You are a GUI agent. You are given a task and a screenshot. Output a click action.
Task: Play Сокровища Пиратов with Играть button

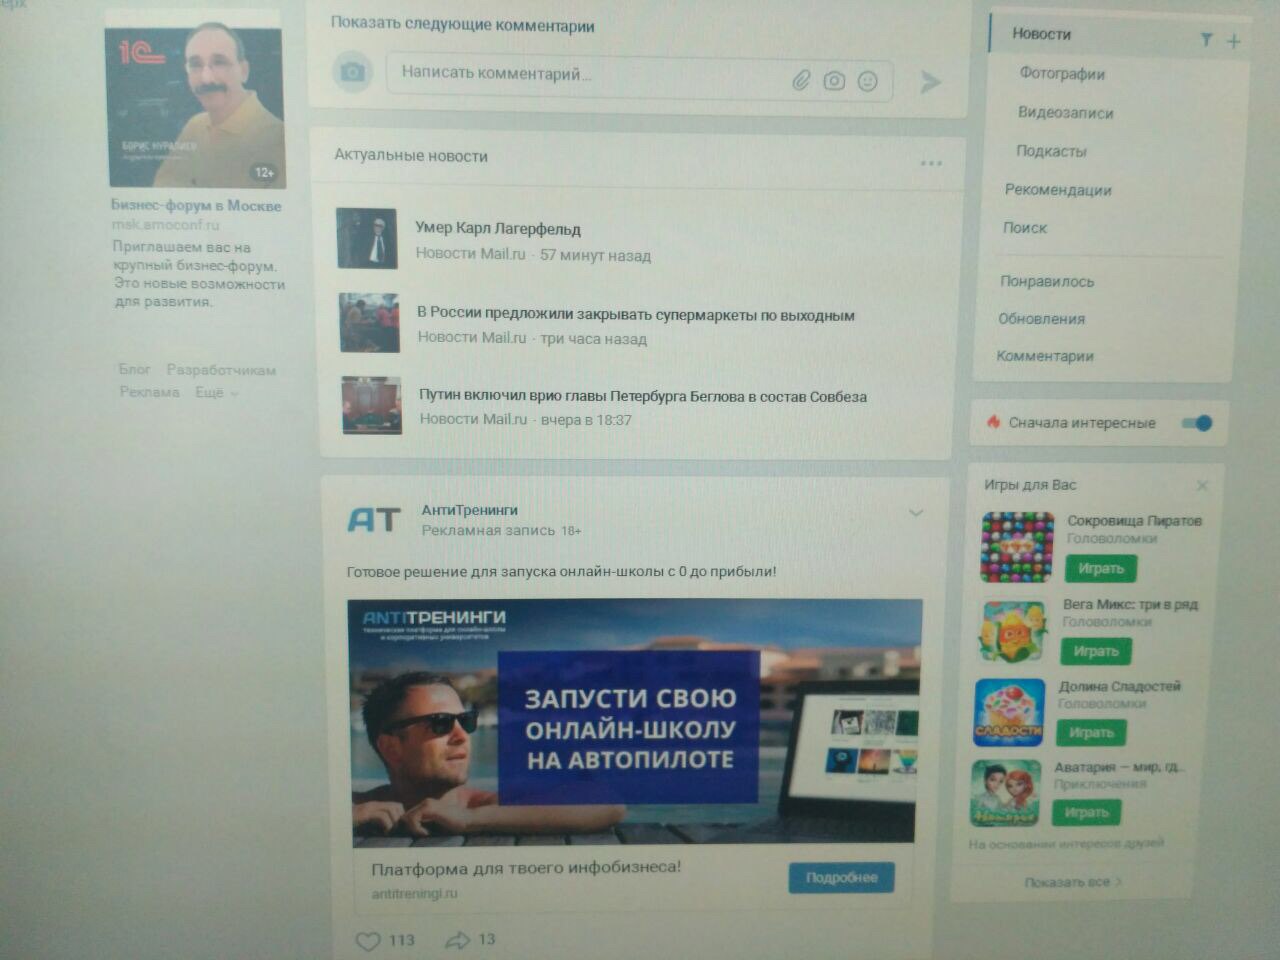[1101, 568]
